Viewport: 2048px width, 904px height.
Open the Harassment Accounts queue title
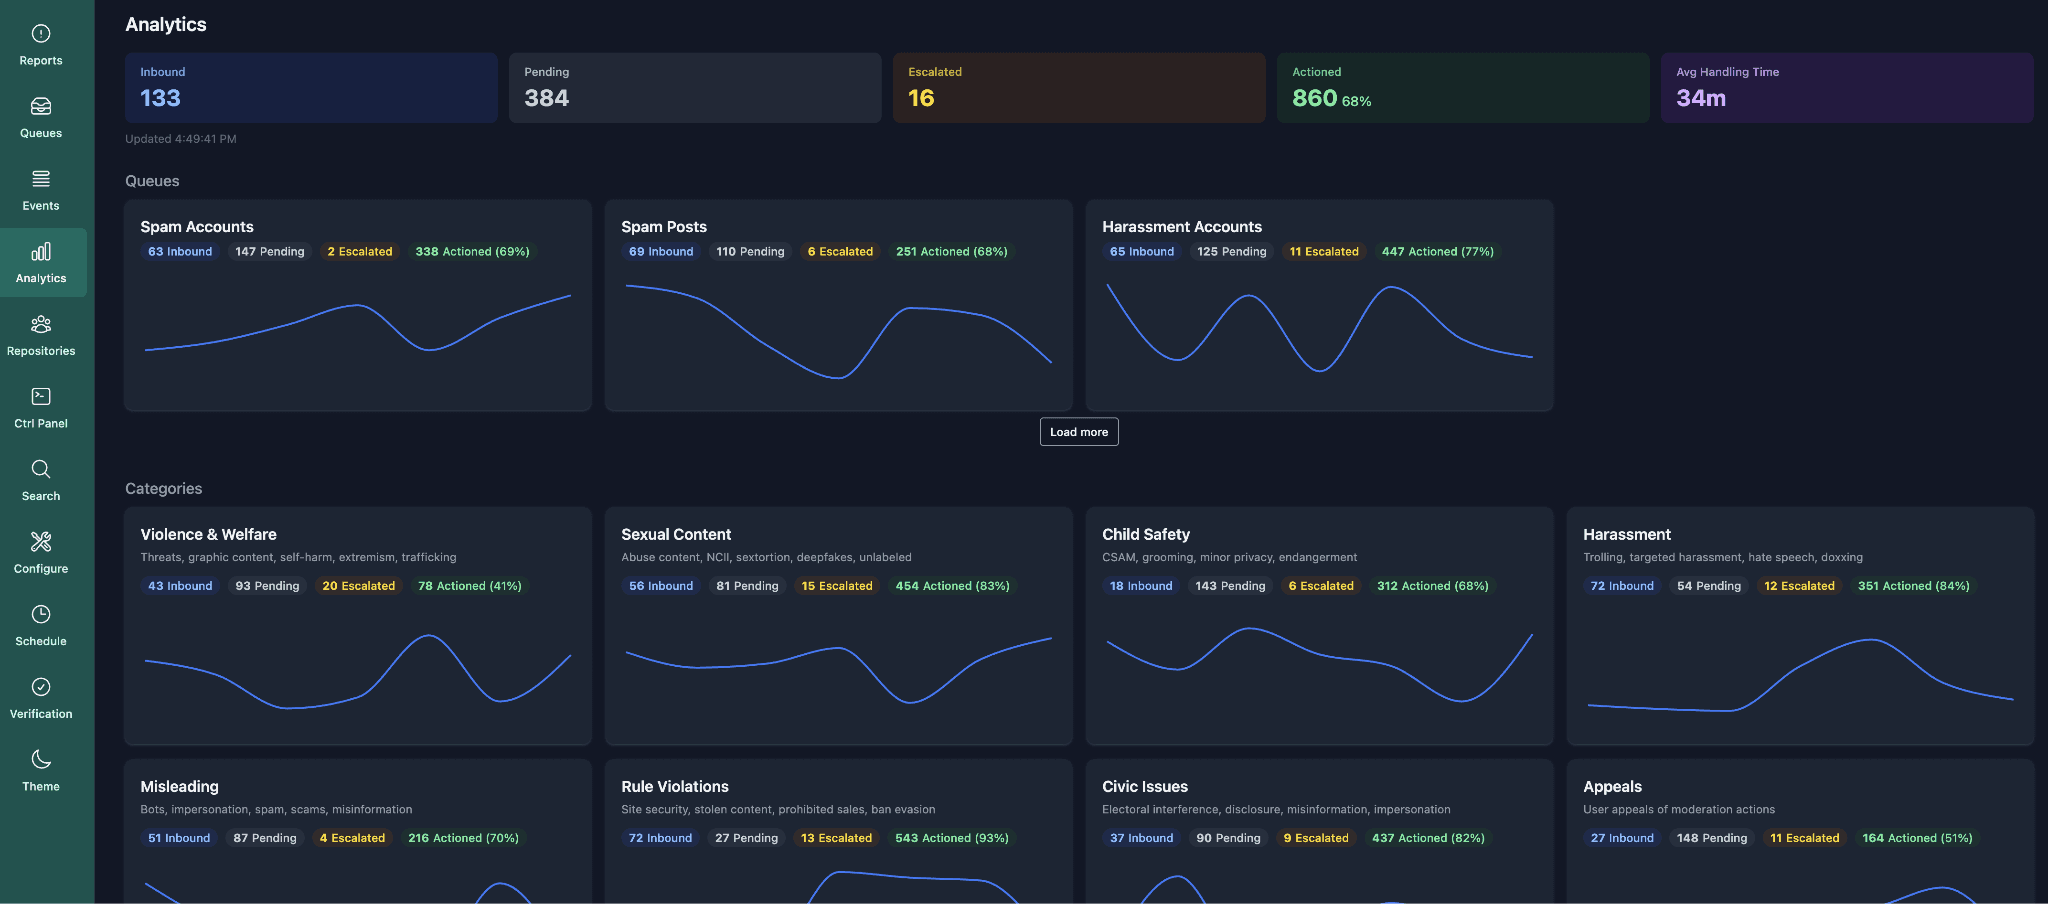click(x=1182, y=227)
